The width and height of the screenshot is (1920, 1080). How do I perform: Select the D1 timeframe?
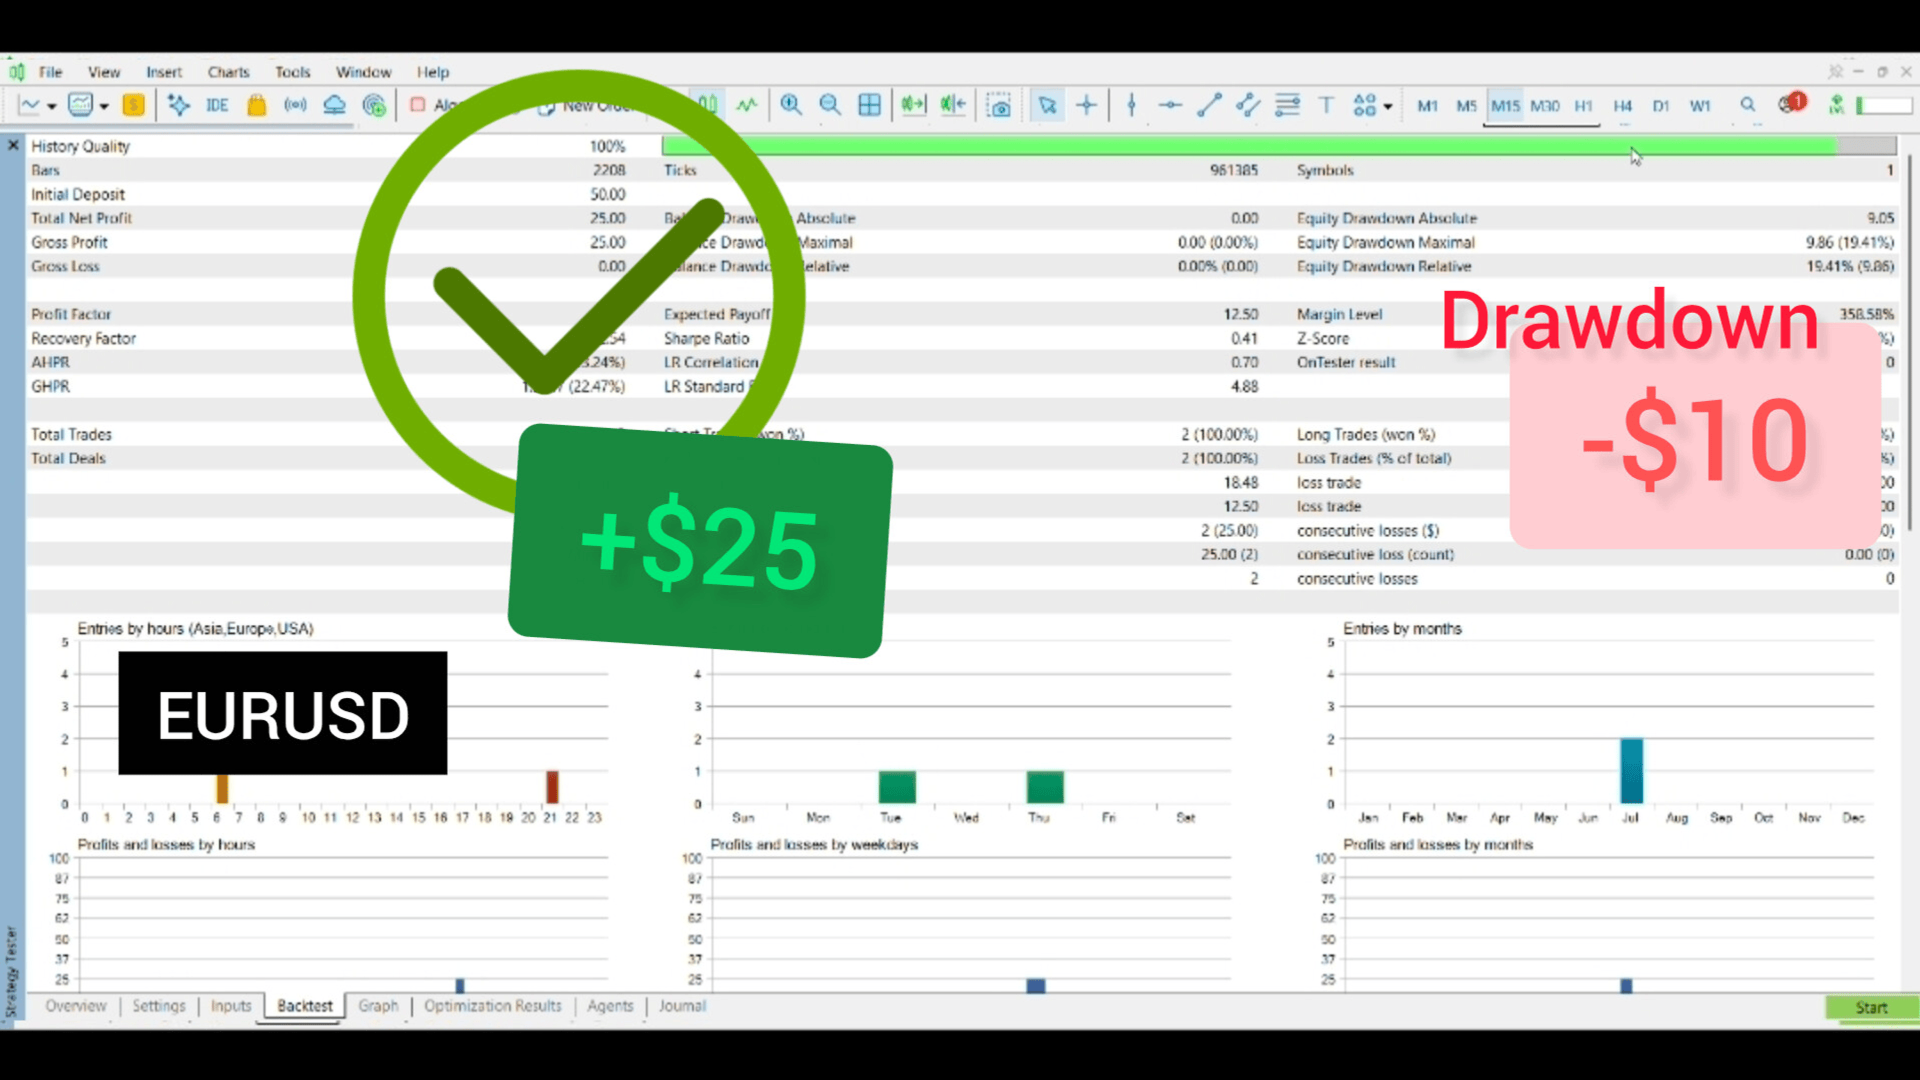point(1661,106)
